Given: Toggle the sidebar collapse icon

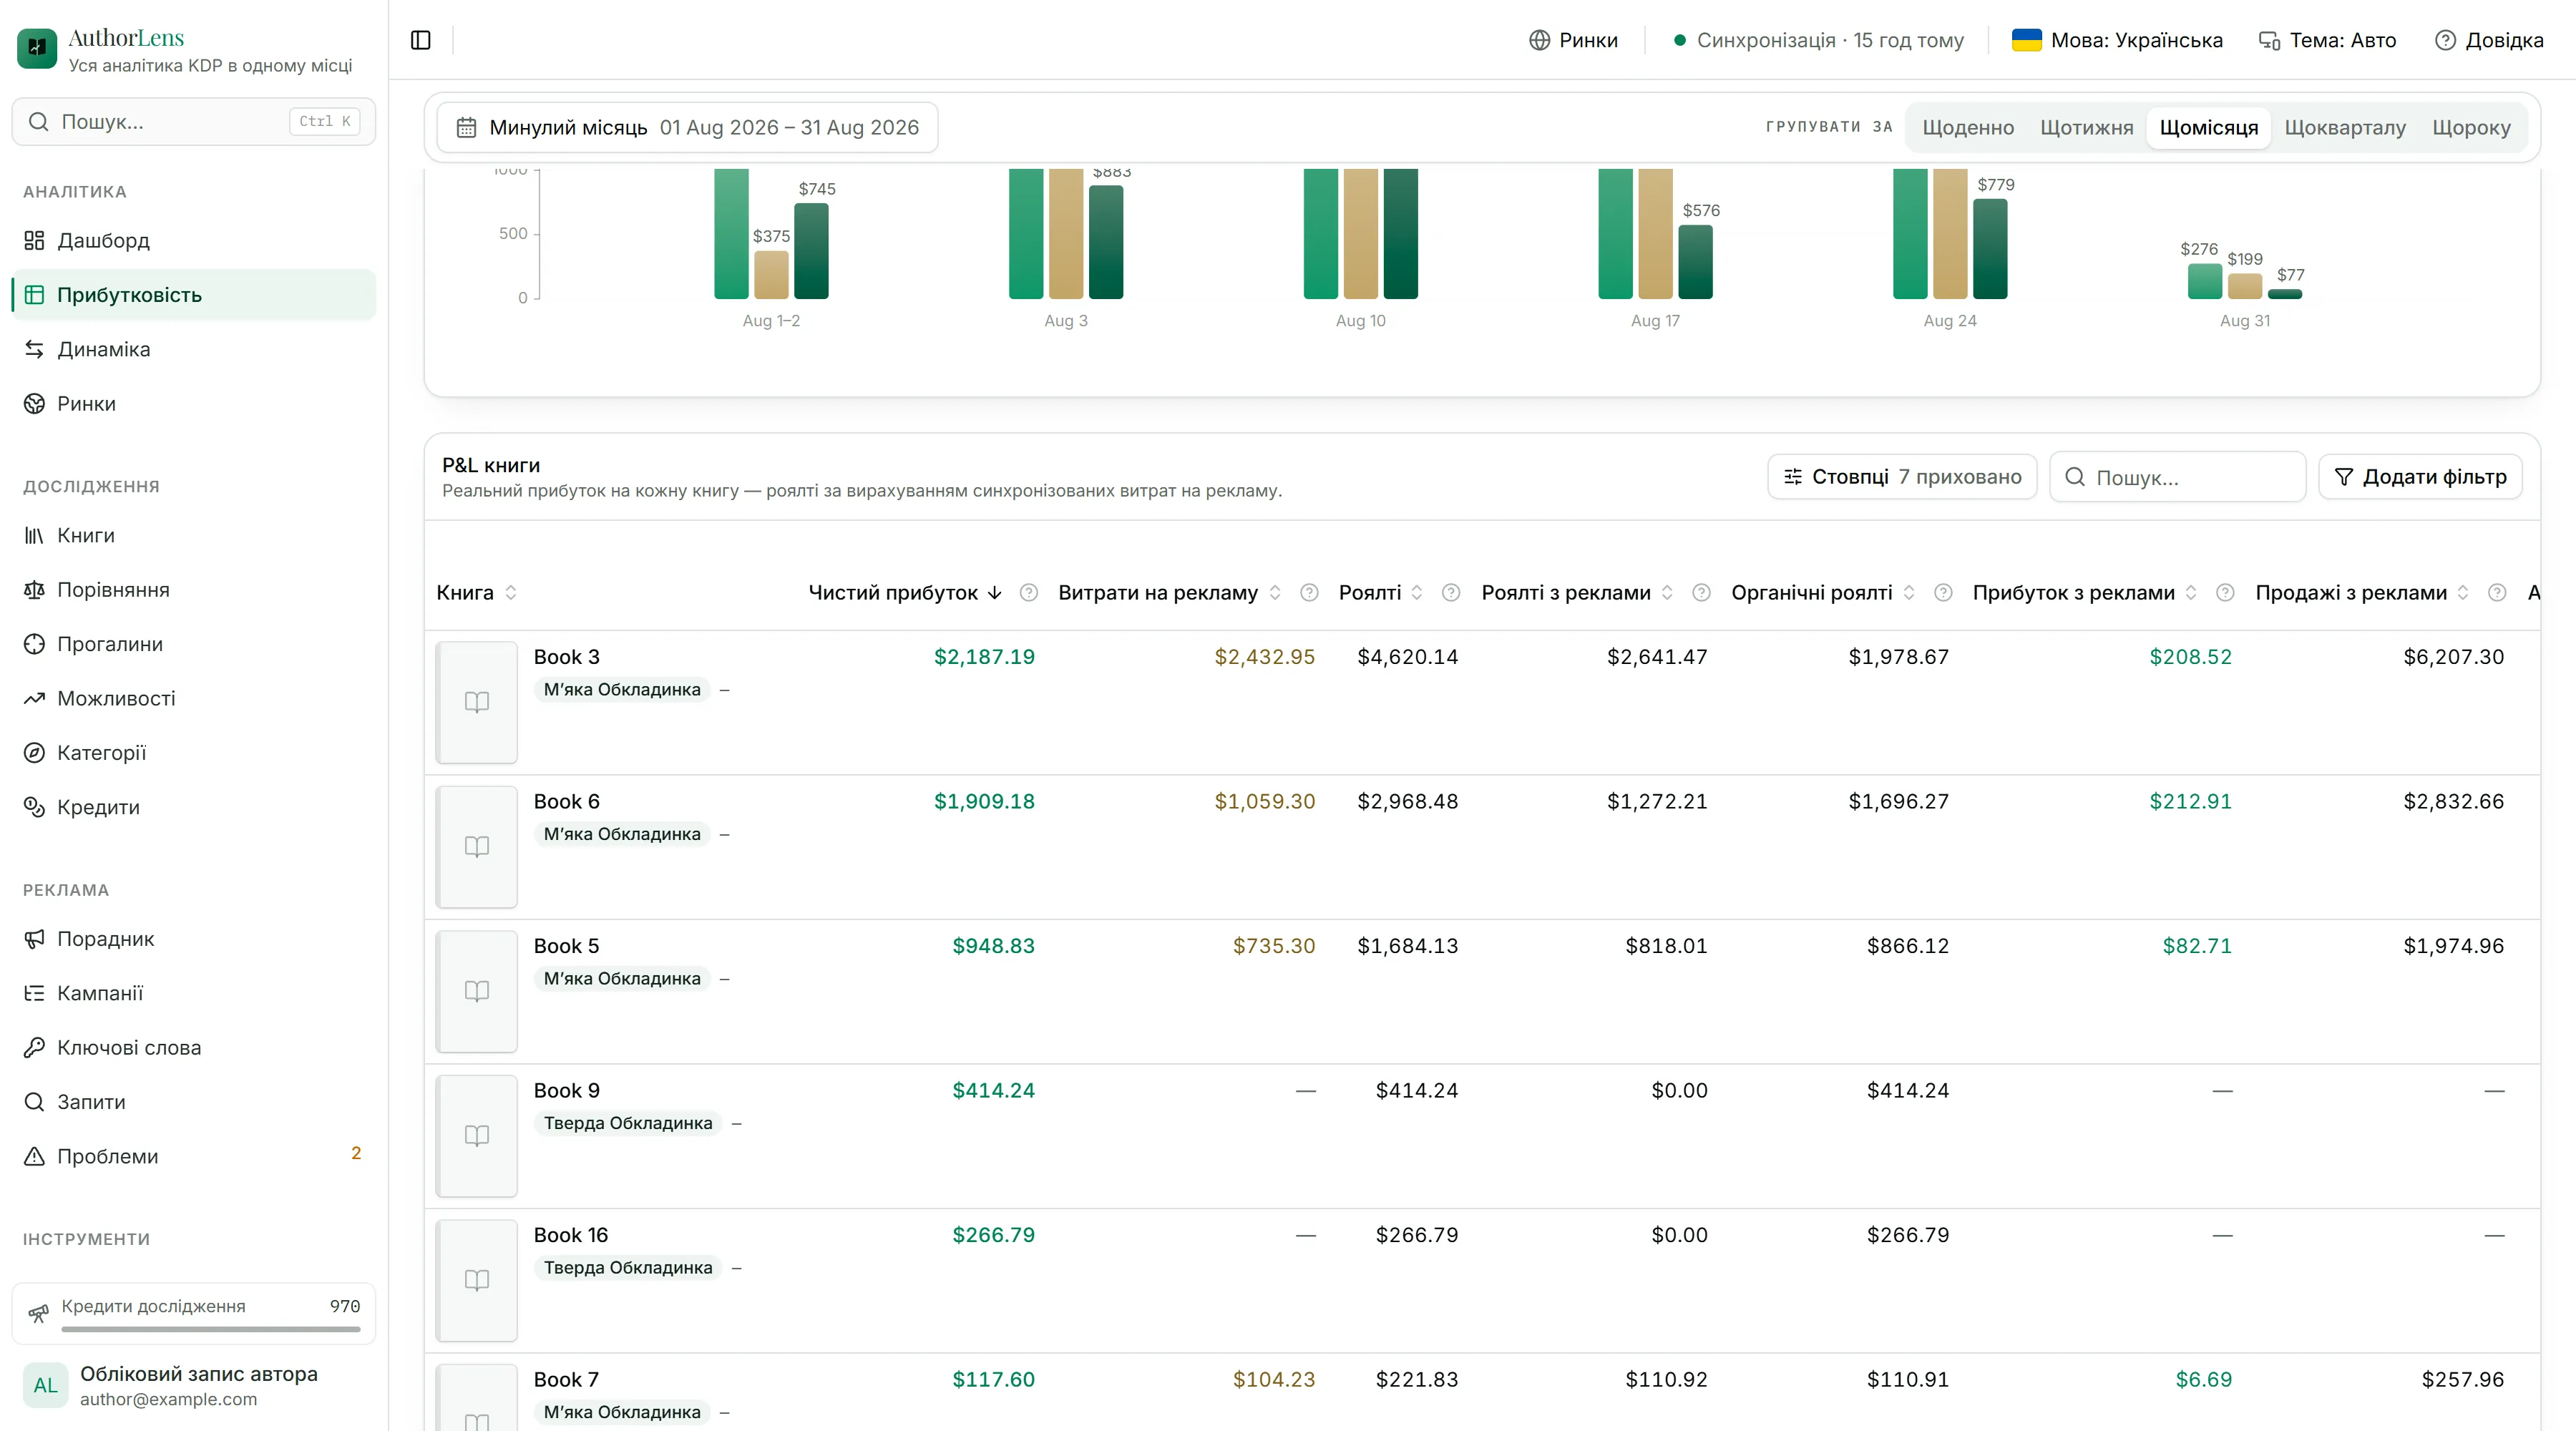Looking at the screenshot, I should pos(421,40).
